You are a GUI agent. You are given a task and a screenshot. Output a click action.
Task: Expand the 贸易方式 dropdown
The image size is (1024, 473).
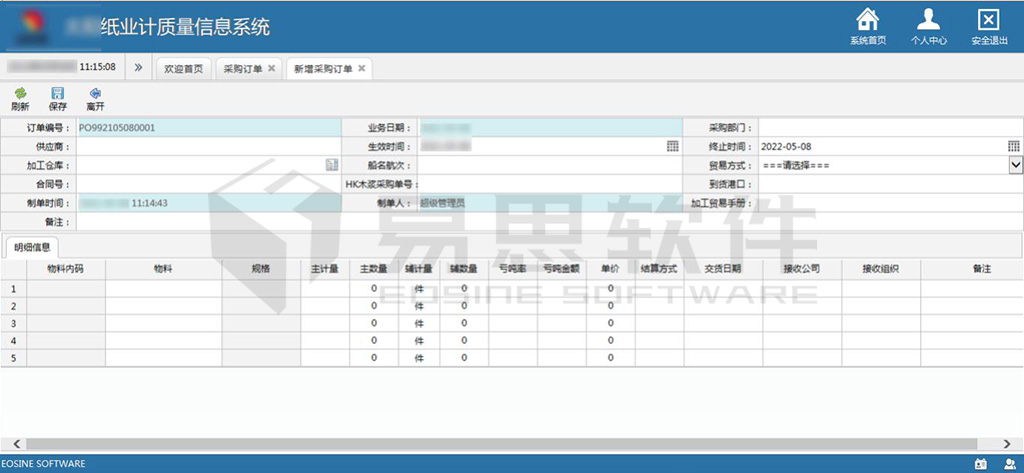pyautogui.click(x=1015, y=165)
